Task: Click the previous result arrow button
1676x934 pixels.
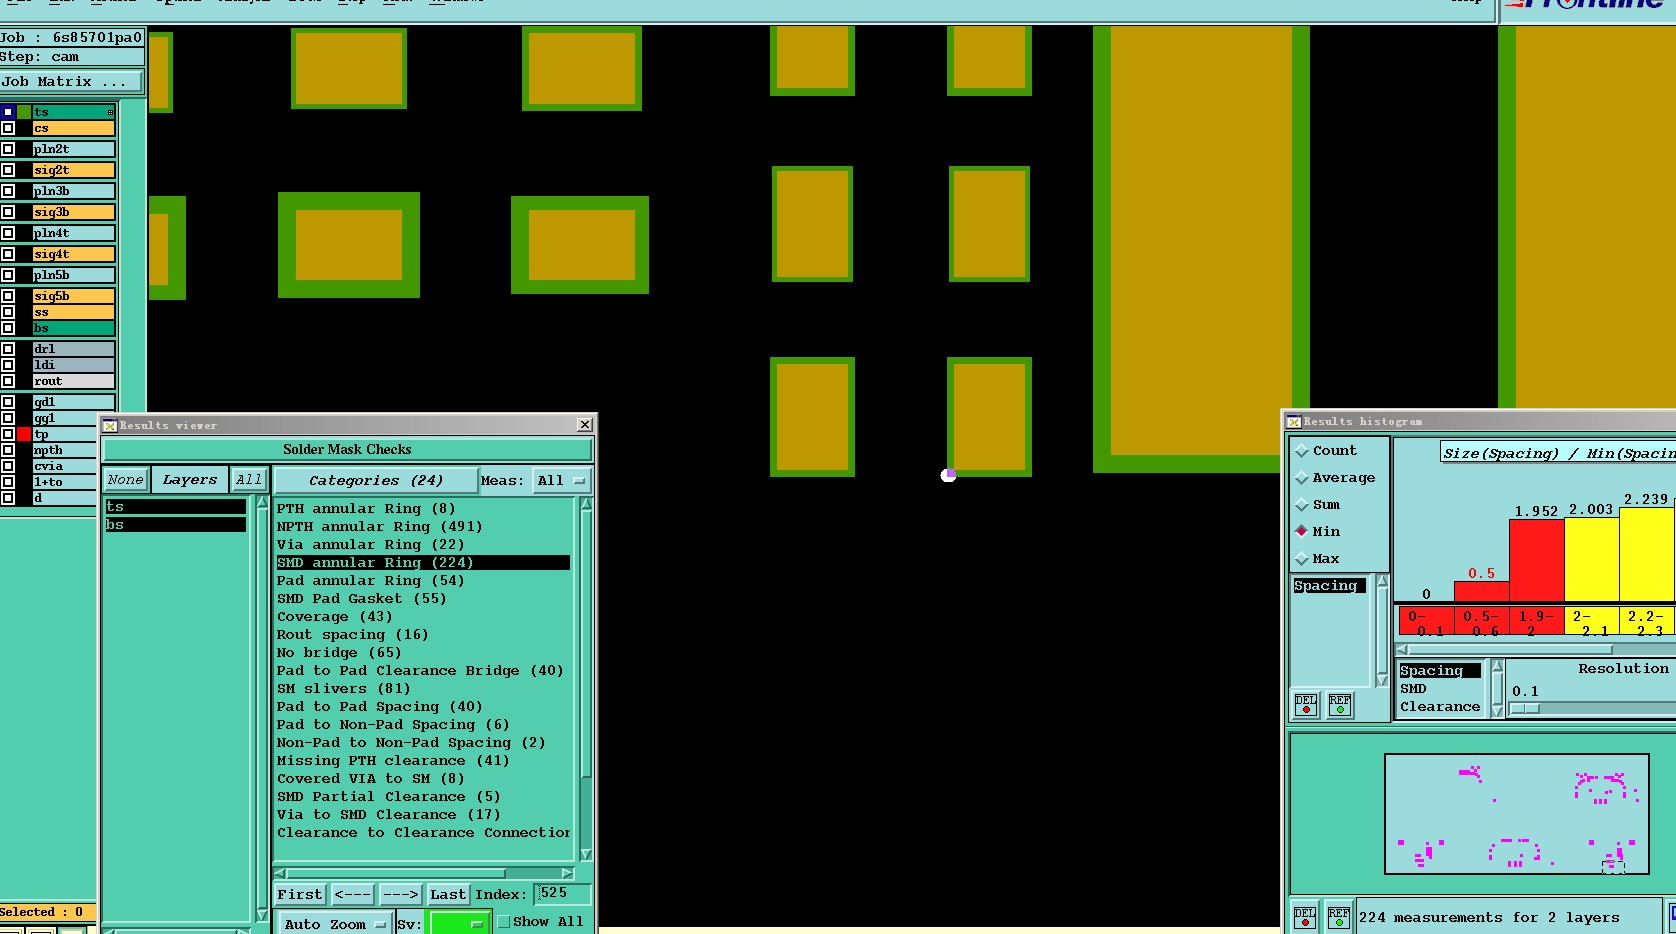Action: (353, 894)
